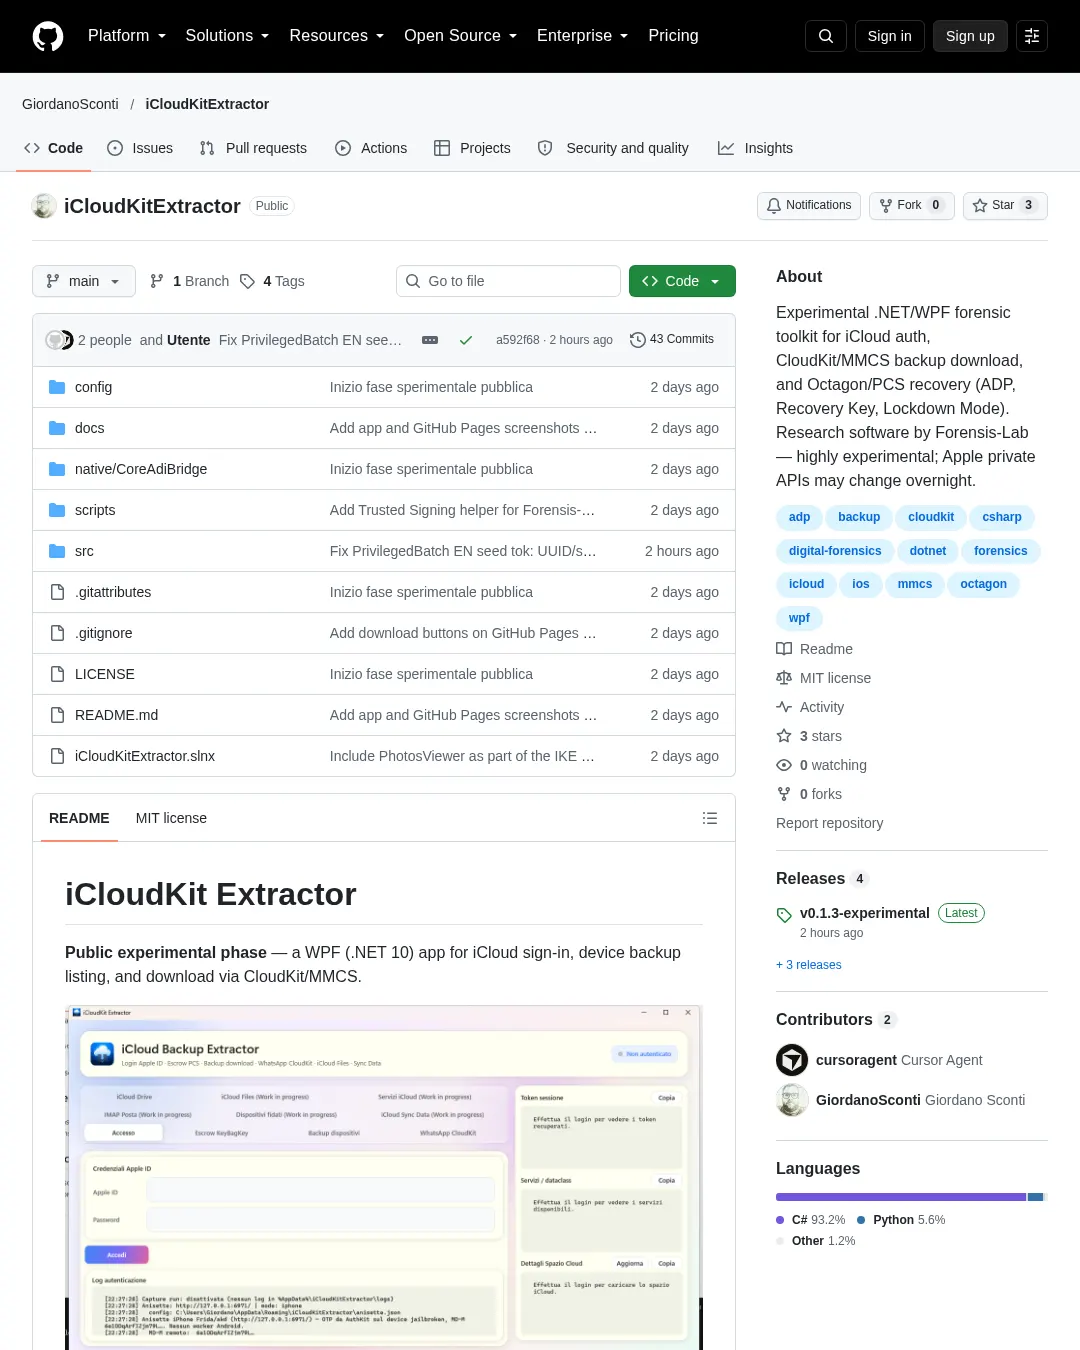Expand the Enterprise menu
This screenshot has width=1080, height=1350.
[x=582, y=36]
